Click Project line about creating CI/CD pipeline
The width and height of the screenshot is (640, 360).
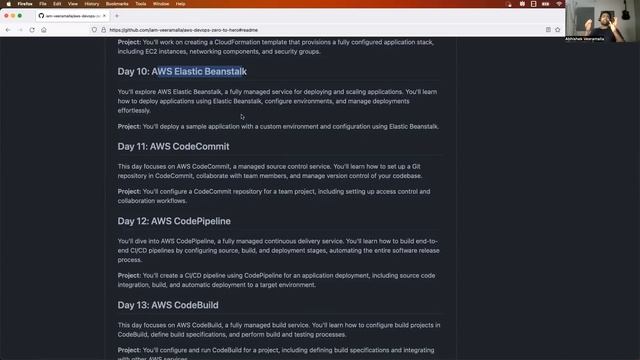tap(276, 280)
